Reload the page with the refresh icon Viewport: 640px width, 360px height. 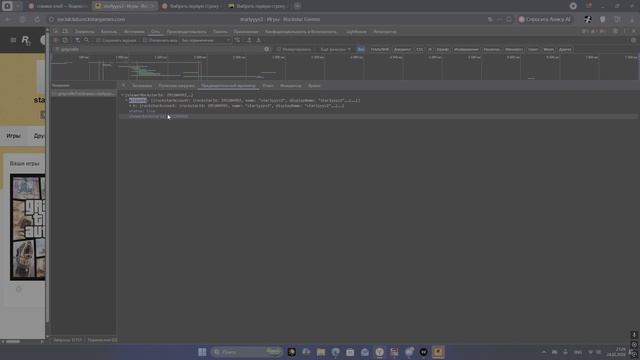point(37,19)
